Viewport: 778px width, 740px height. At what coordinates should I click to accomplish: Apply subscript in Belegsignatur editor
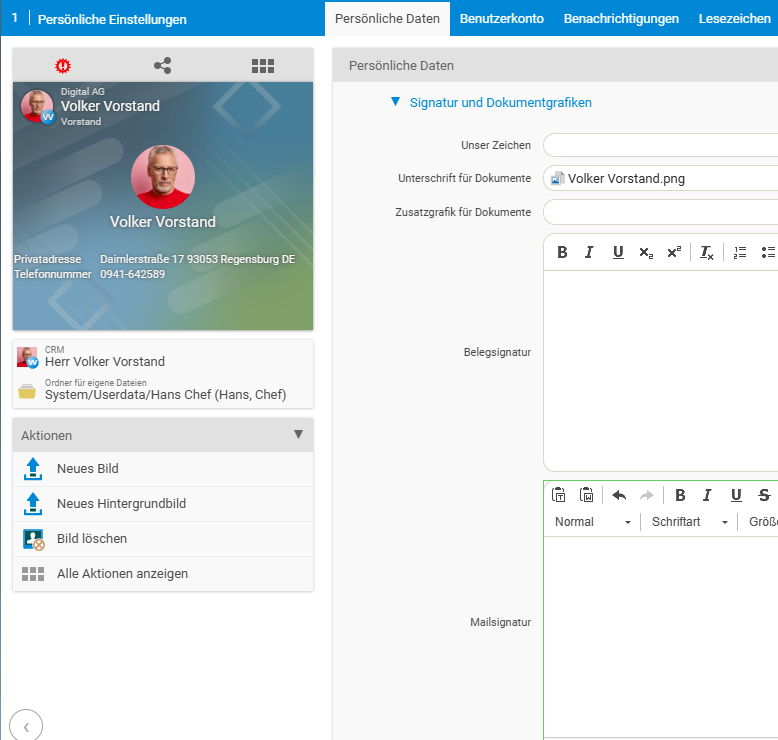(646, 252)
